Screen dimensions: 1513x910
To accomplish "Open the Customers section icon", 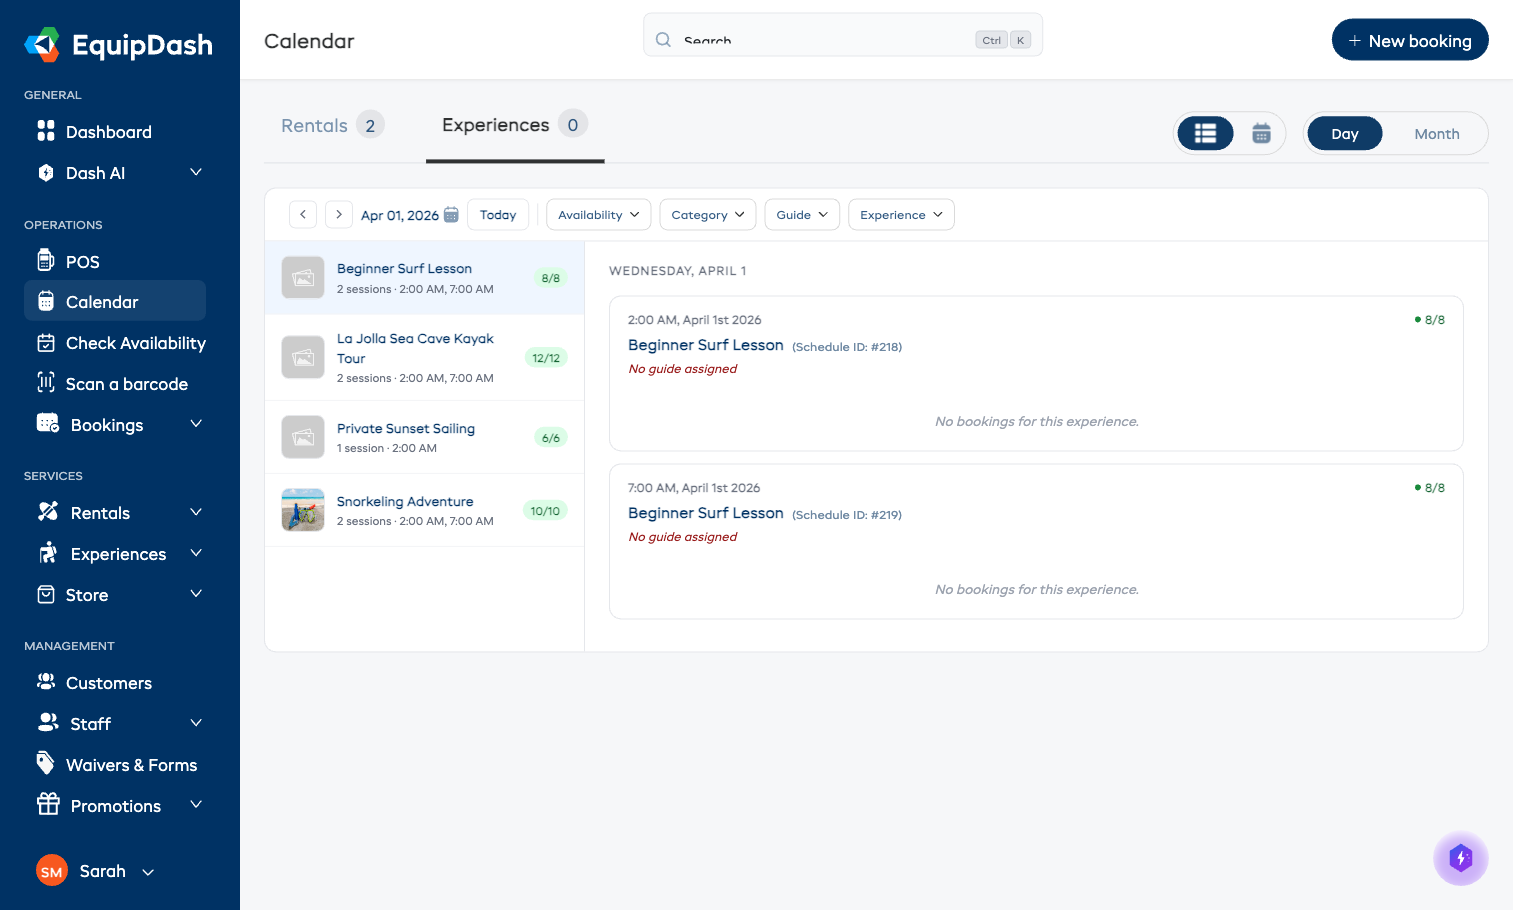I will (46, 682).
